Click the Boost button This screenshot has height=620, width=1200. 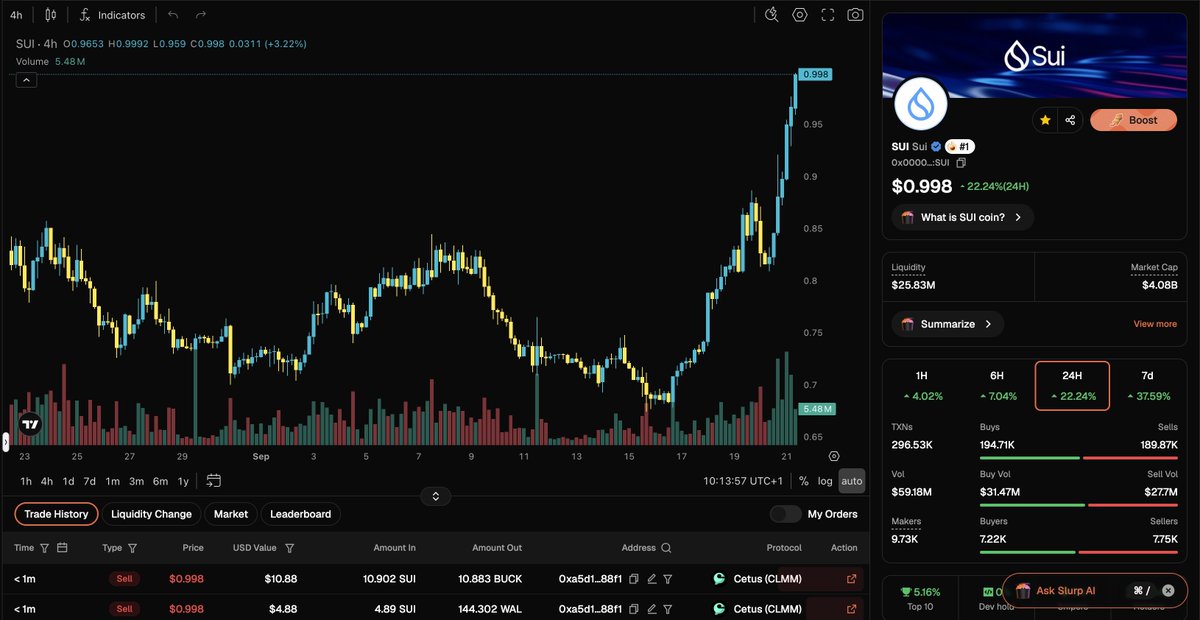[x=1133, y=120]
